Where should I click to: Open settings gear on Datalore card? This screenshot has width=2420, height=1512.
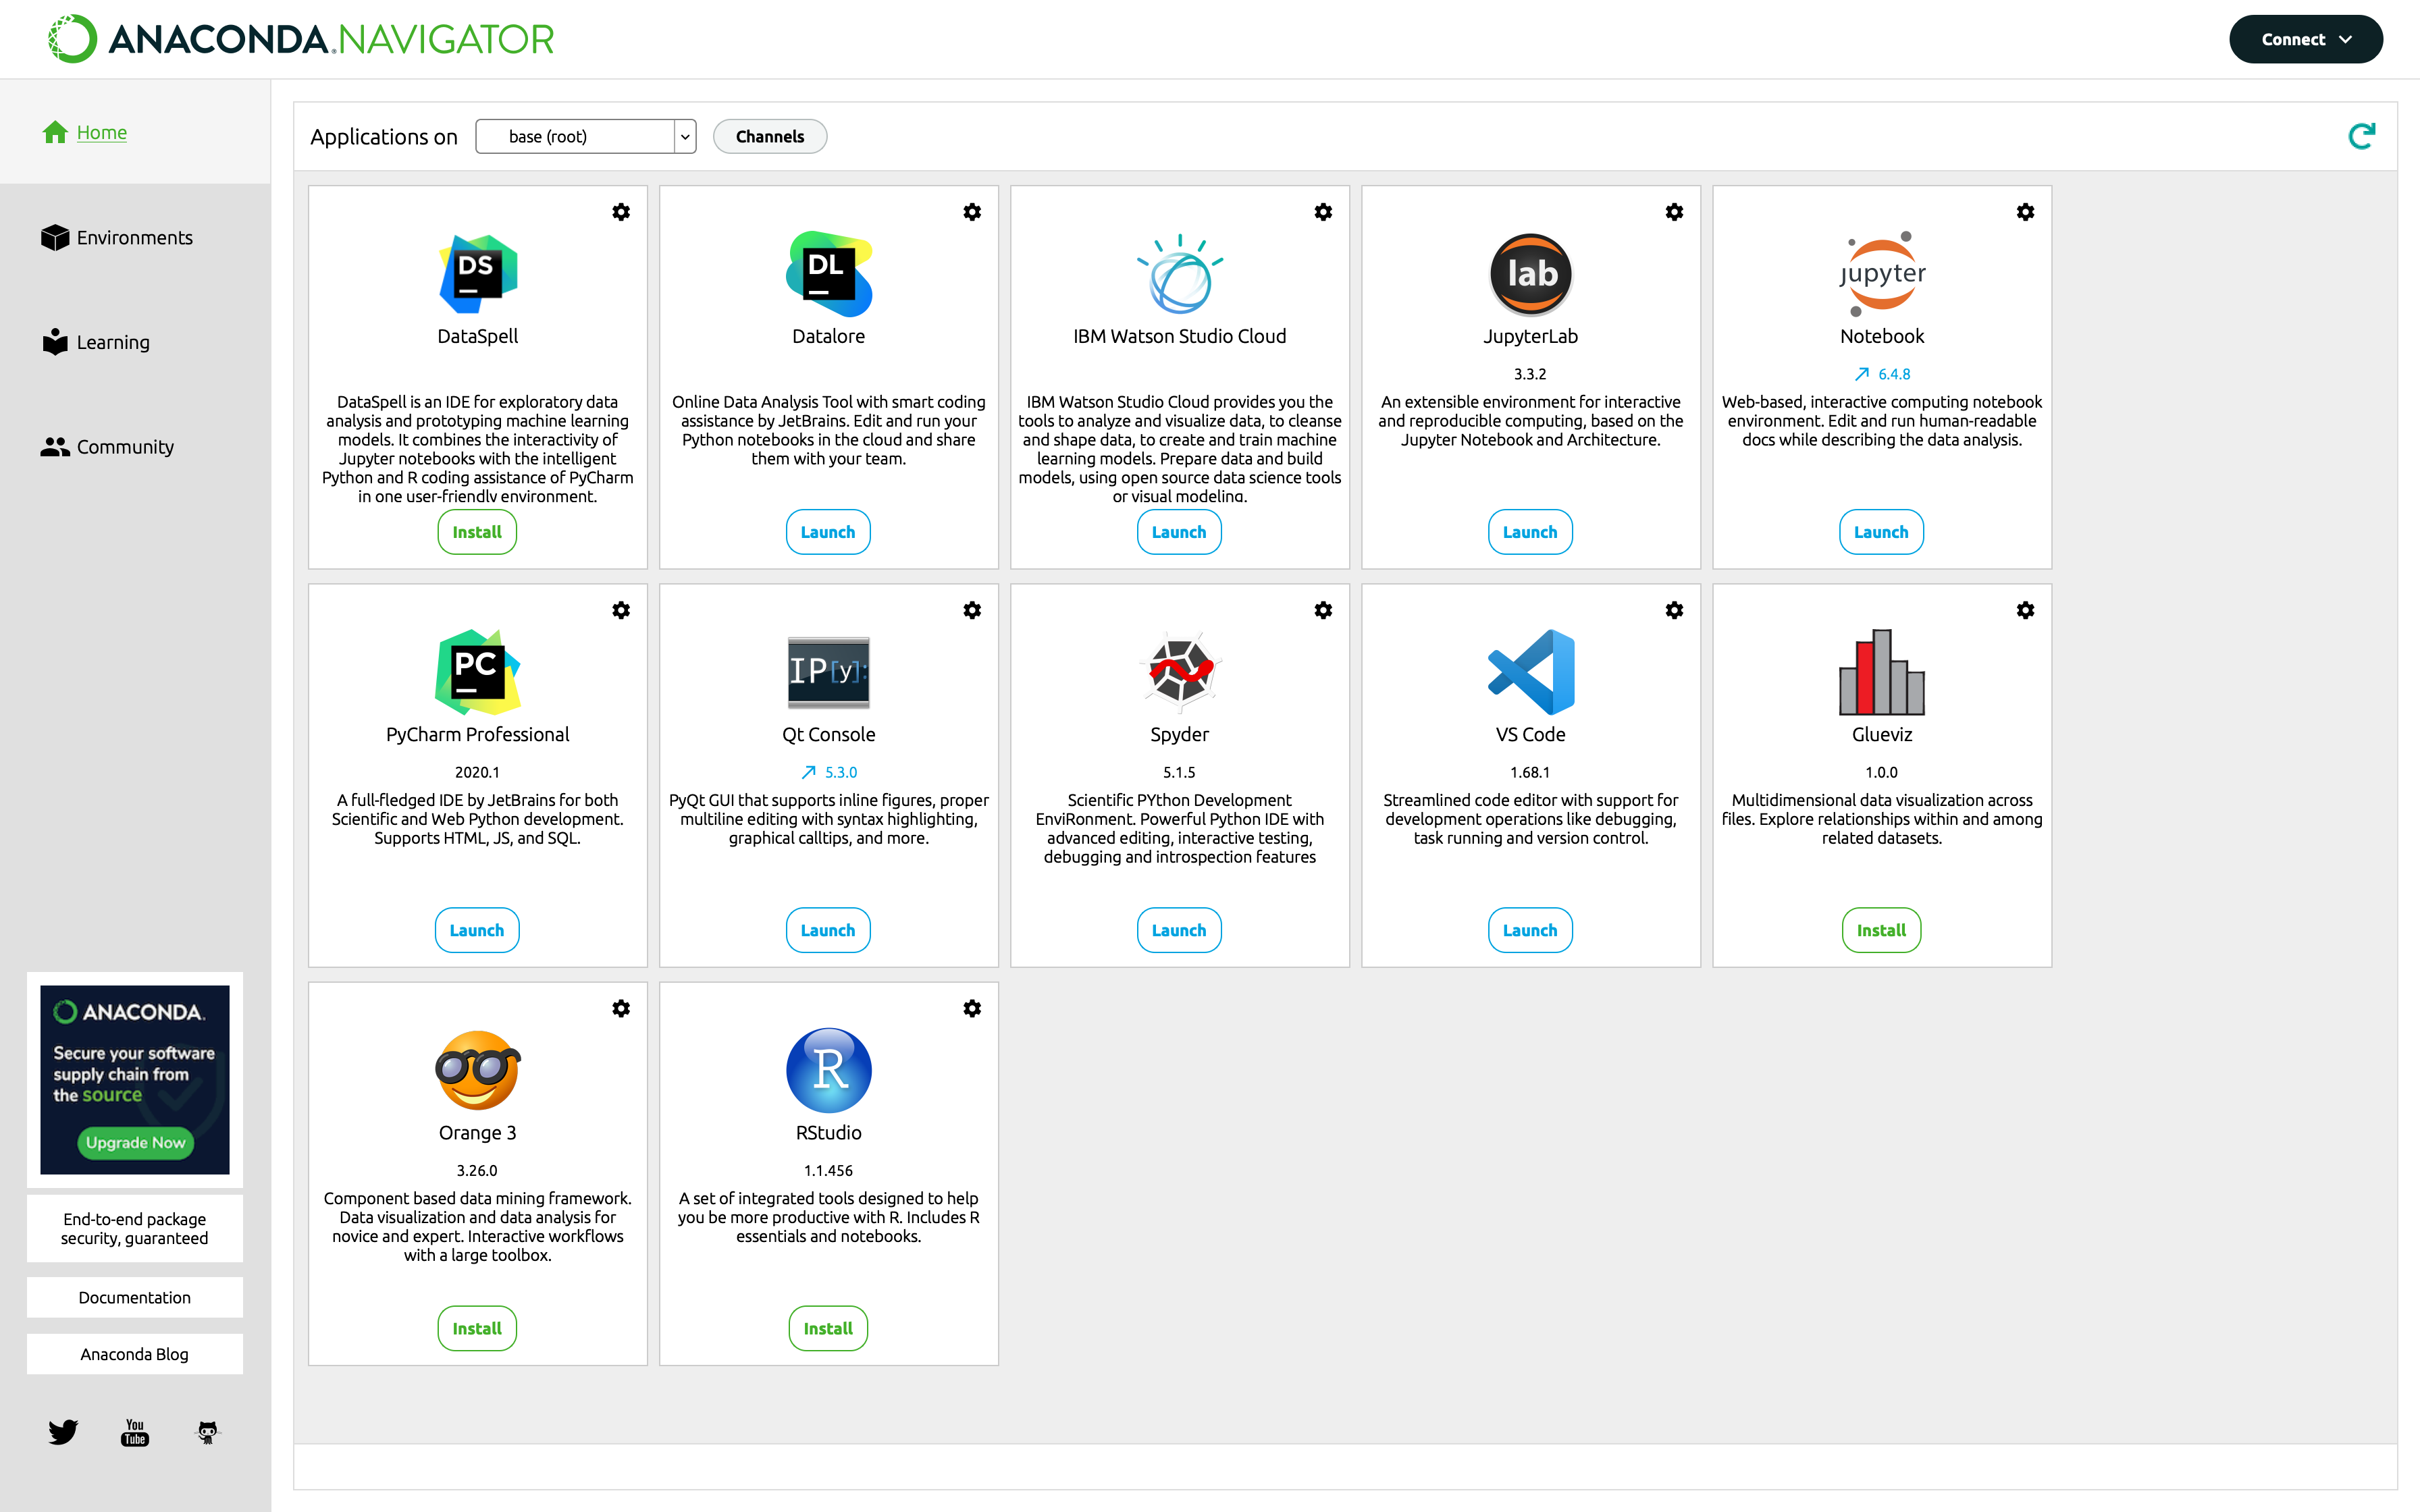(972, 212)
